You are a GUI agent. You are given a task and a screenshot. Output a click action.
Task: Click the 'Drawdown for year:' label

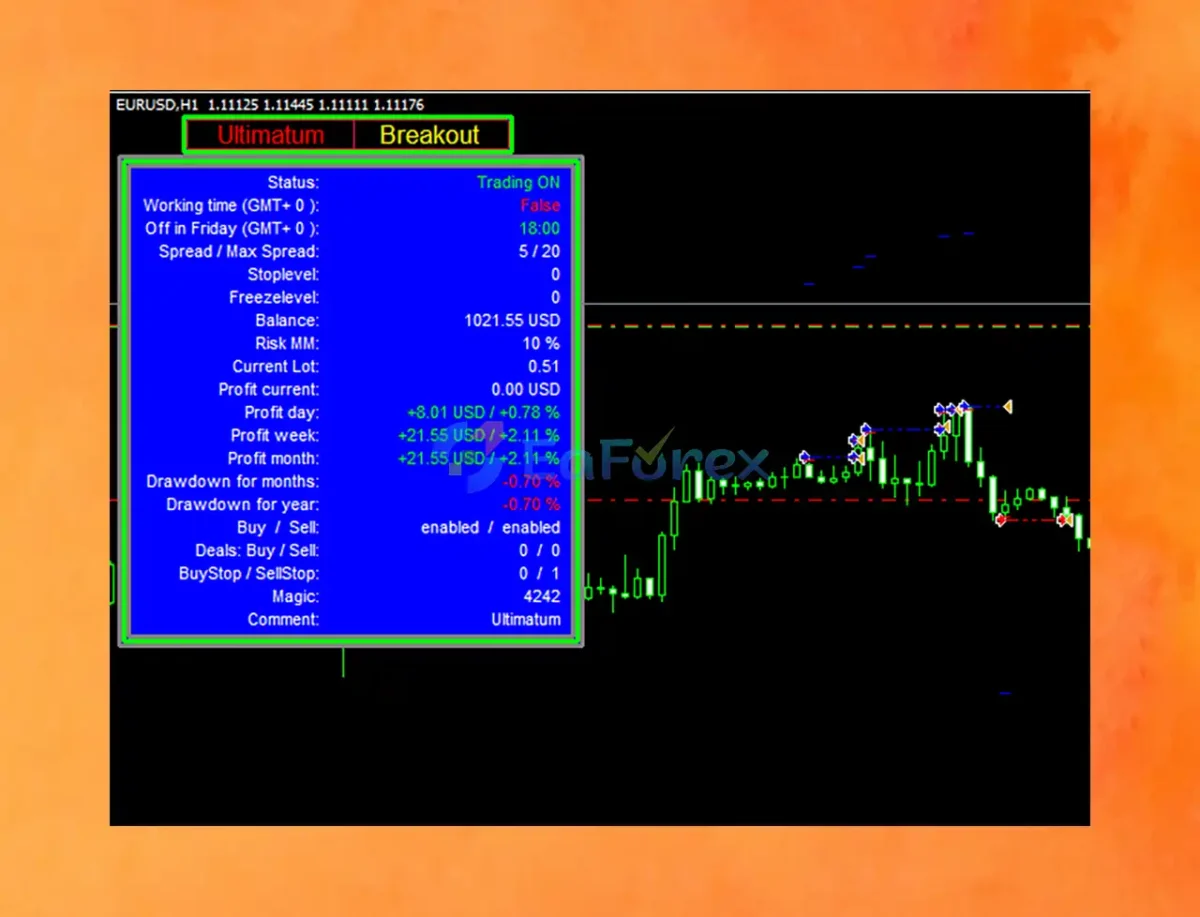coord(243,504)
